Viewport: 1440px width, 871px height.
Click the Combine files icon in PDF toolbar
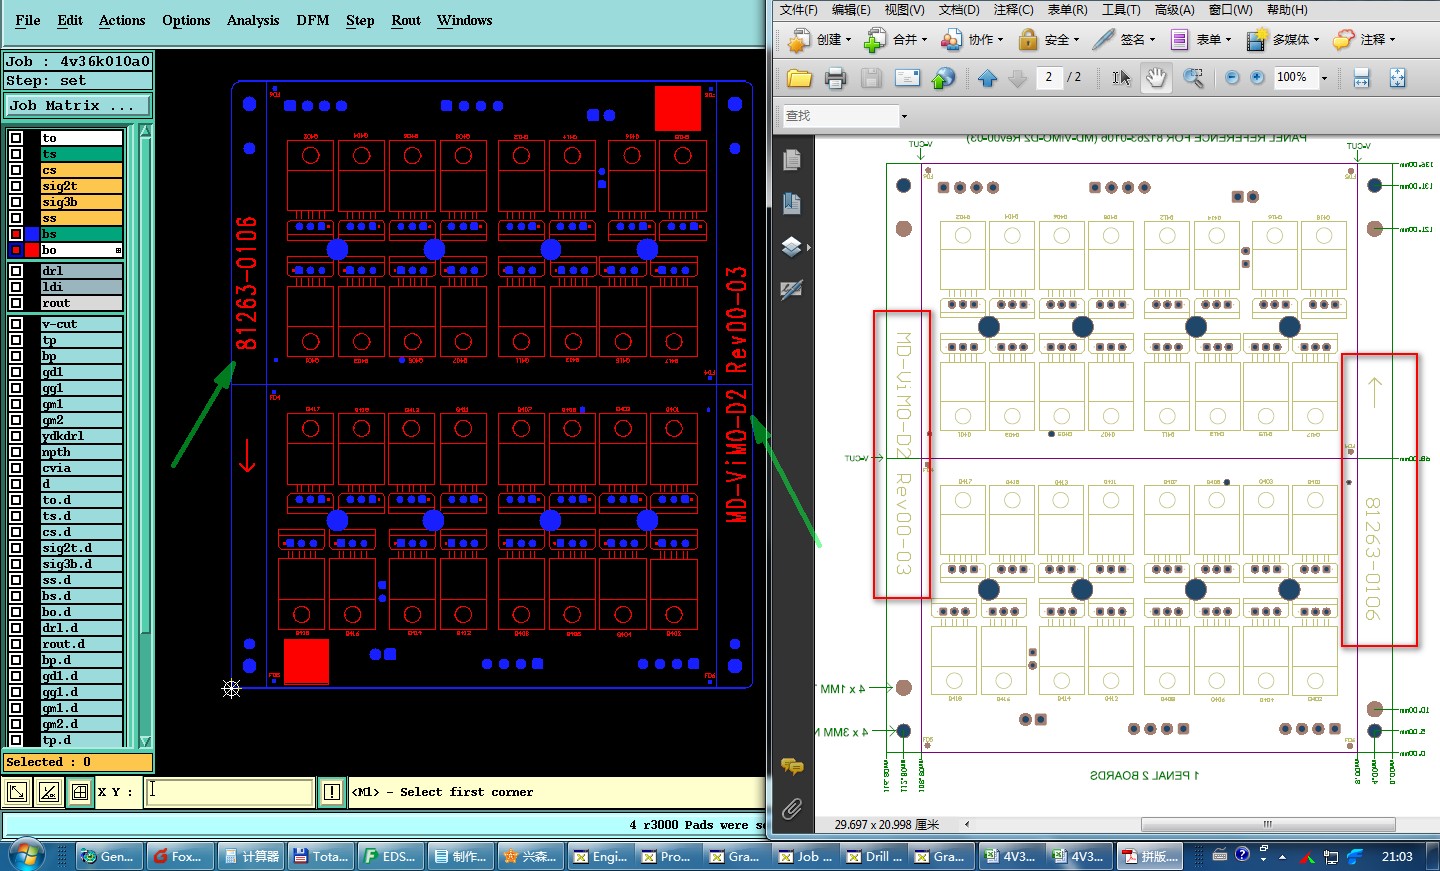pos(875,40)
